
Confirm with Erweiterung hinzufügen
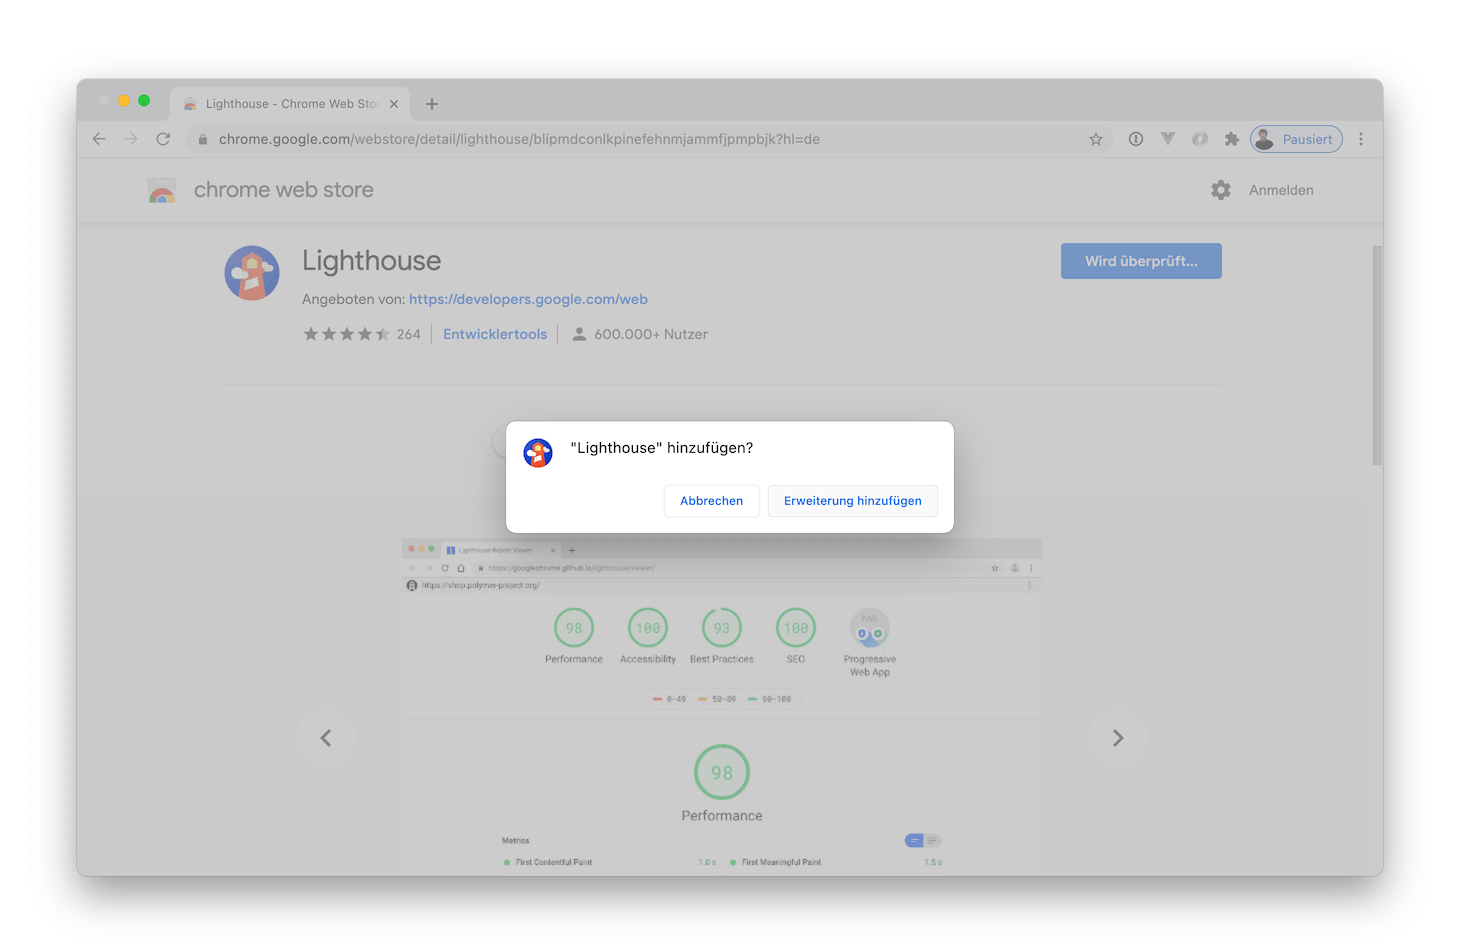point(853,501)
